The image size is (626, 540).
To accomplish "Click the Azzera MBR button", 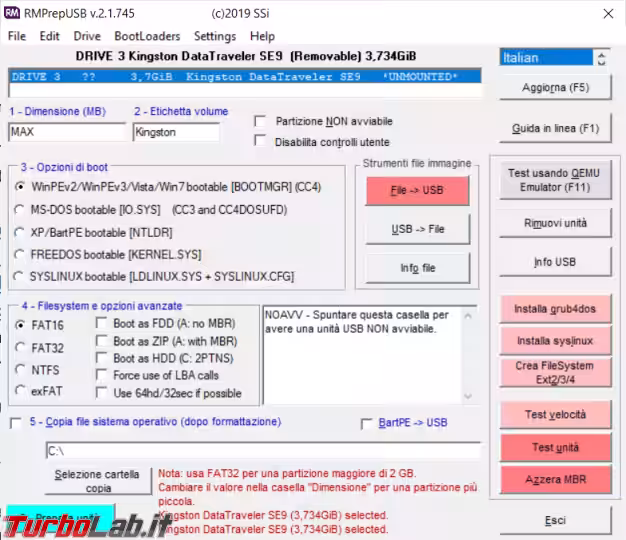I will pos(555,479).
